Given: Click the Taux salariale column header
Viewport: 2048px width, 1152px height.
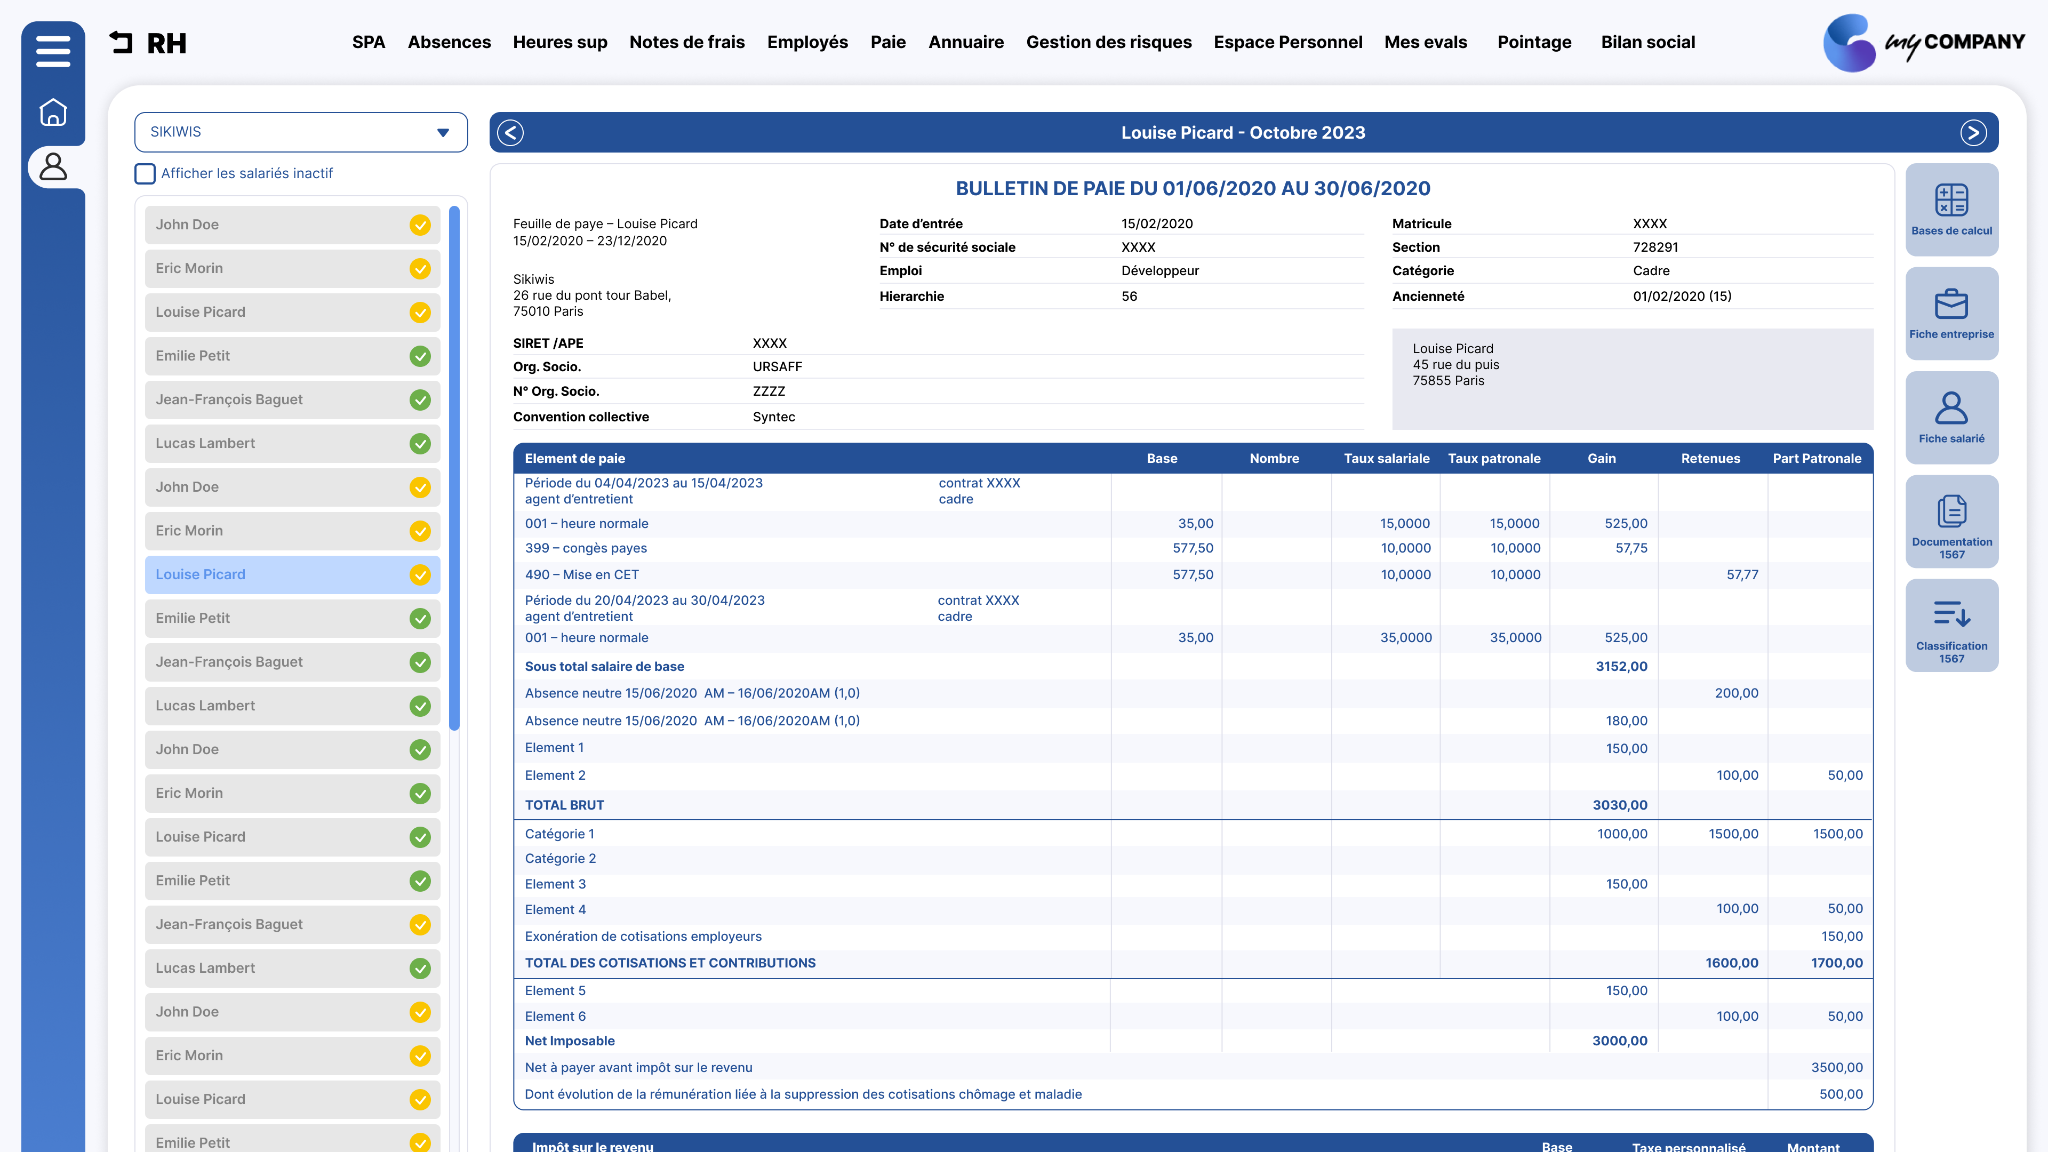Looking at the screenshot, I should [1386, 459].
